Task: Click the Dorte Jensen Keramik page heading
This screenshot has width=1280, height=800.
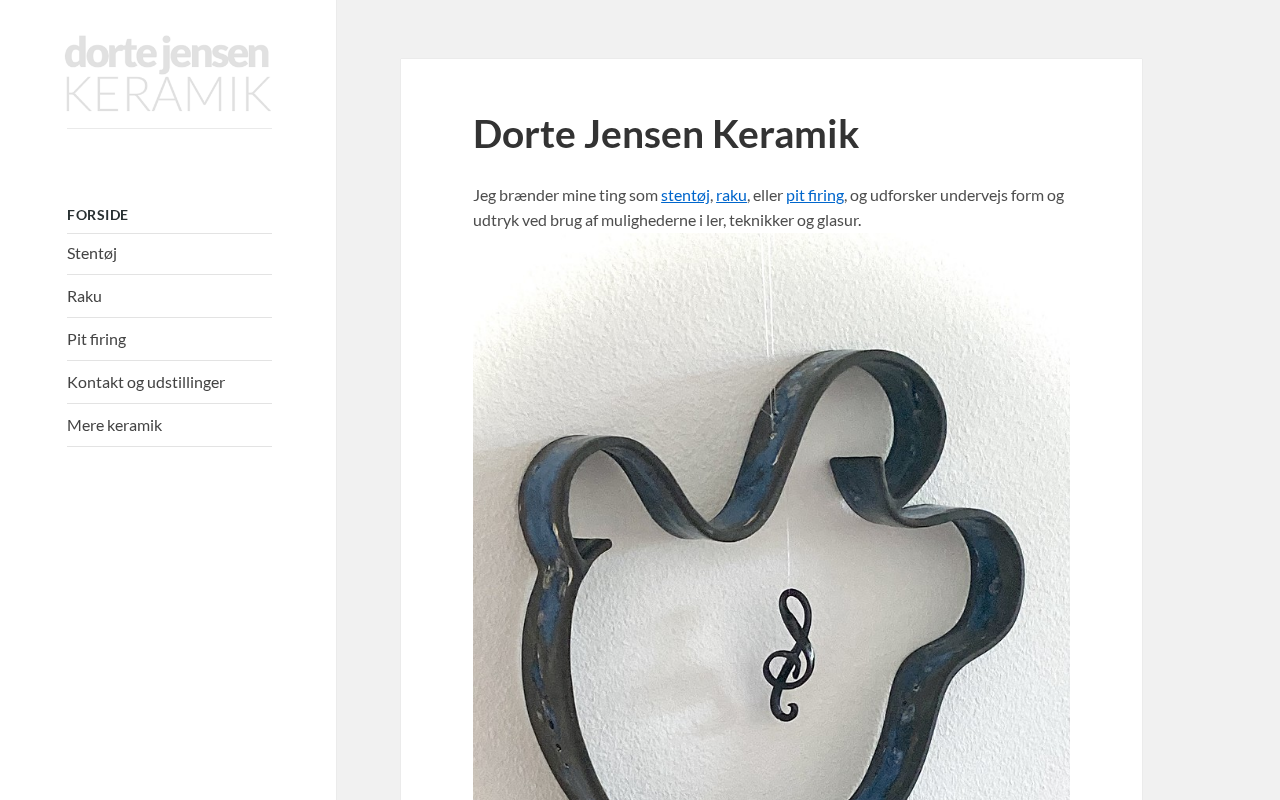Action: point(666,133)
